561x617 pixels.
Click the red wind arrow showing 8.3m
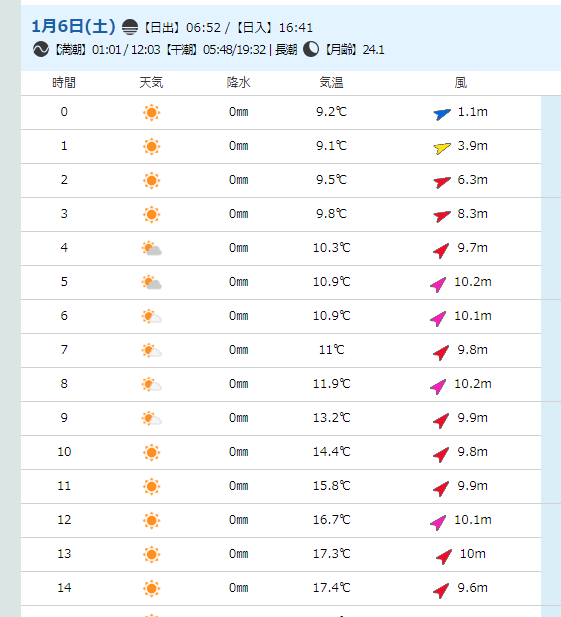442,216
